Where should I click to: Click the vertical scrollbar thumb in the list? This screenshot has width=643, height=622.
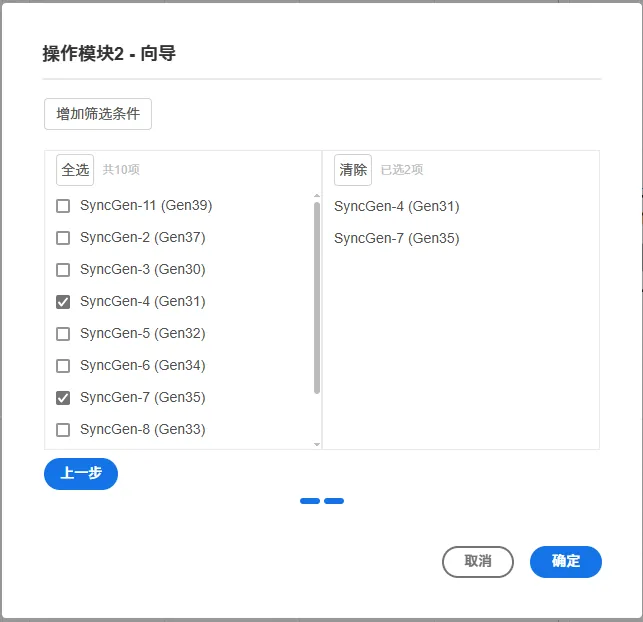coord(317,298)
